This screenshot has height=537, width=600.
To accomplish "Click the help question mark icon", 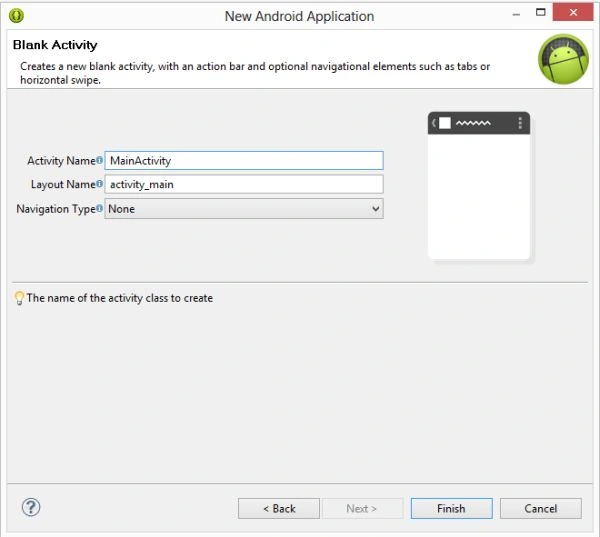I will point(31,508).
